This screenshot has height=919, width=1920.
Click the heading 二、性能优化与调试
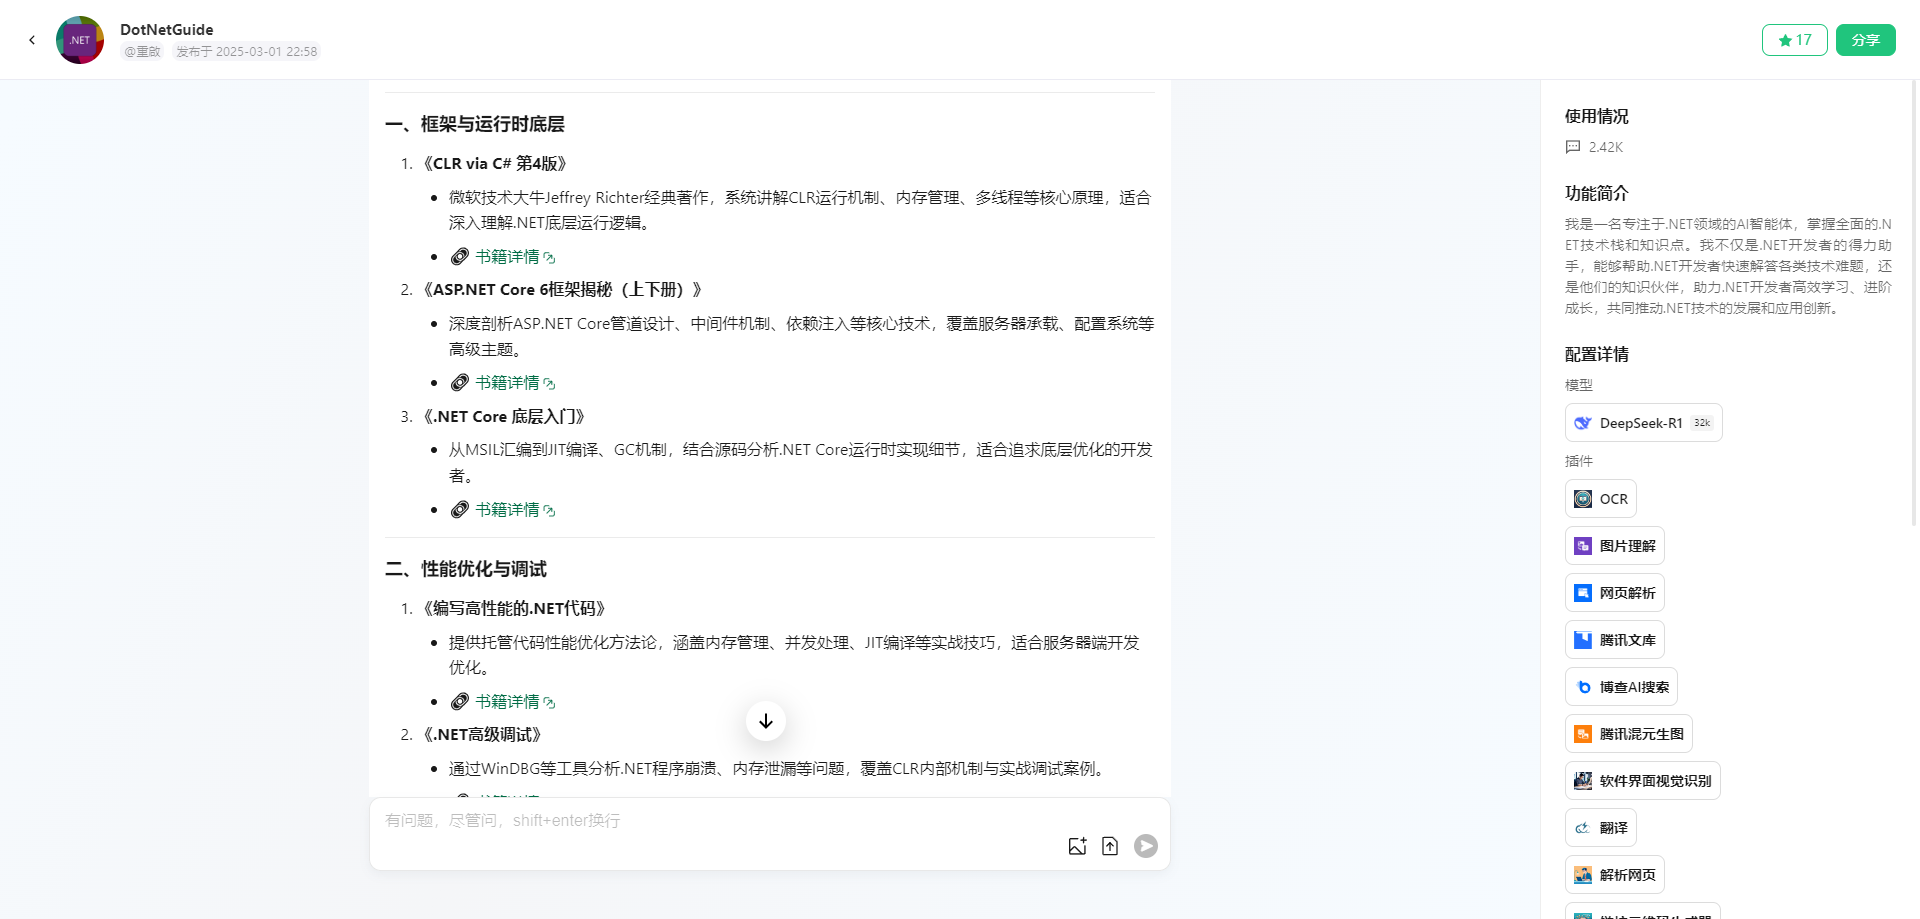point(466,569)
